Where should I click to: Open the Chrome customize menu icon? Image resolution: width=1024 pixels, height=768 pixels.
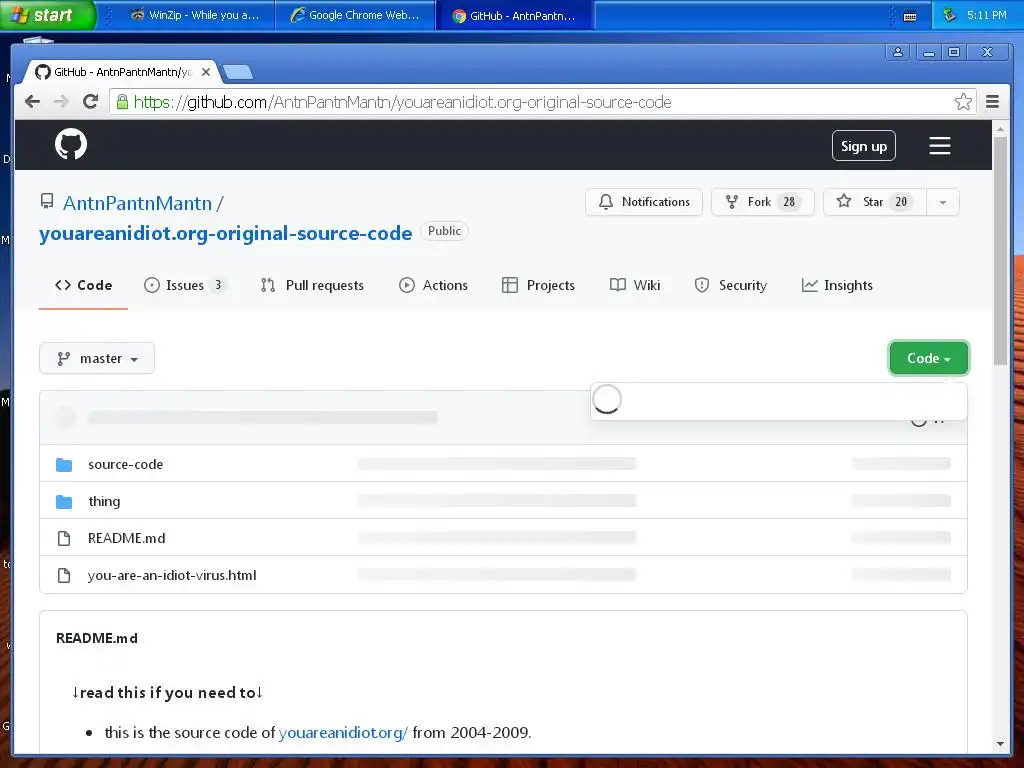992,101
